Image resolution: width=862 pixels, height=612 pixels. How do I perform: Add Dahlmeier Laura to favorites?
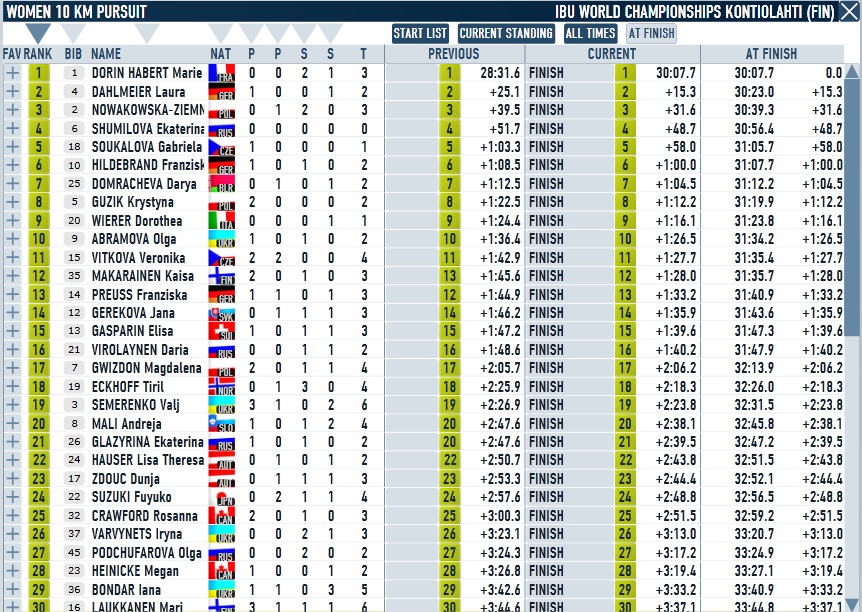coord(13,91)
